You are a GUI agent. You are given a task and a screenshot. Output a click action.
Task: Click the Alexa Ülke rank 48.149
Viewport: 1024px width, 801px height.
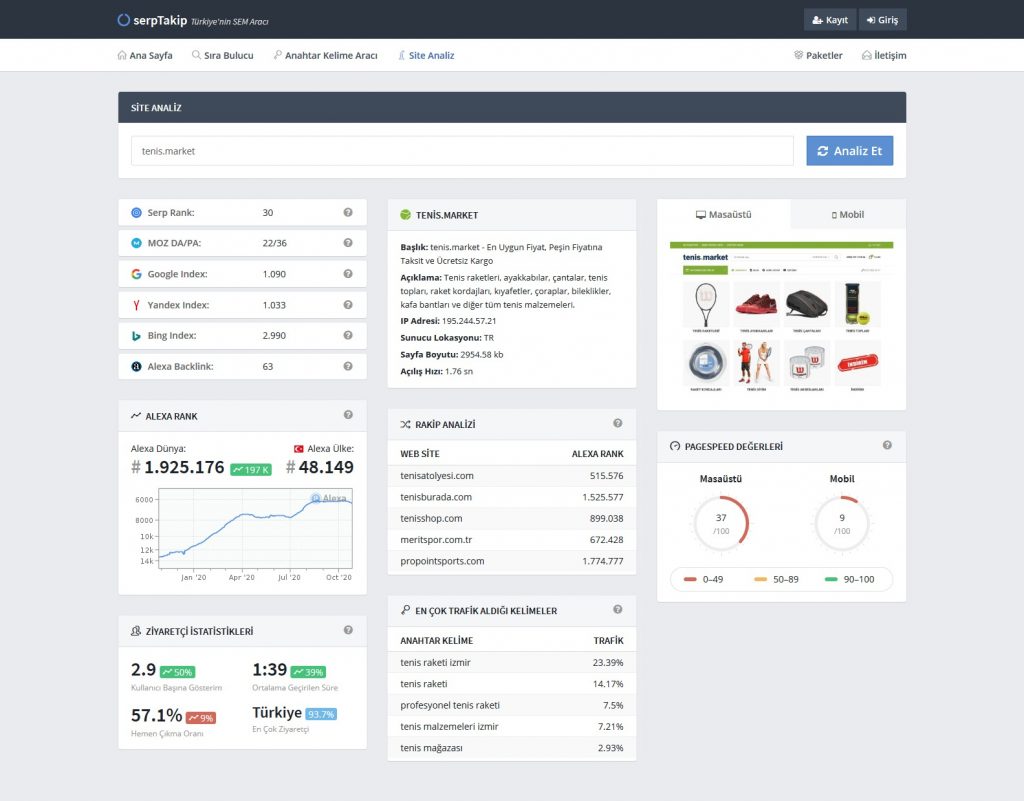click(320, 467)
